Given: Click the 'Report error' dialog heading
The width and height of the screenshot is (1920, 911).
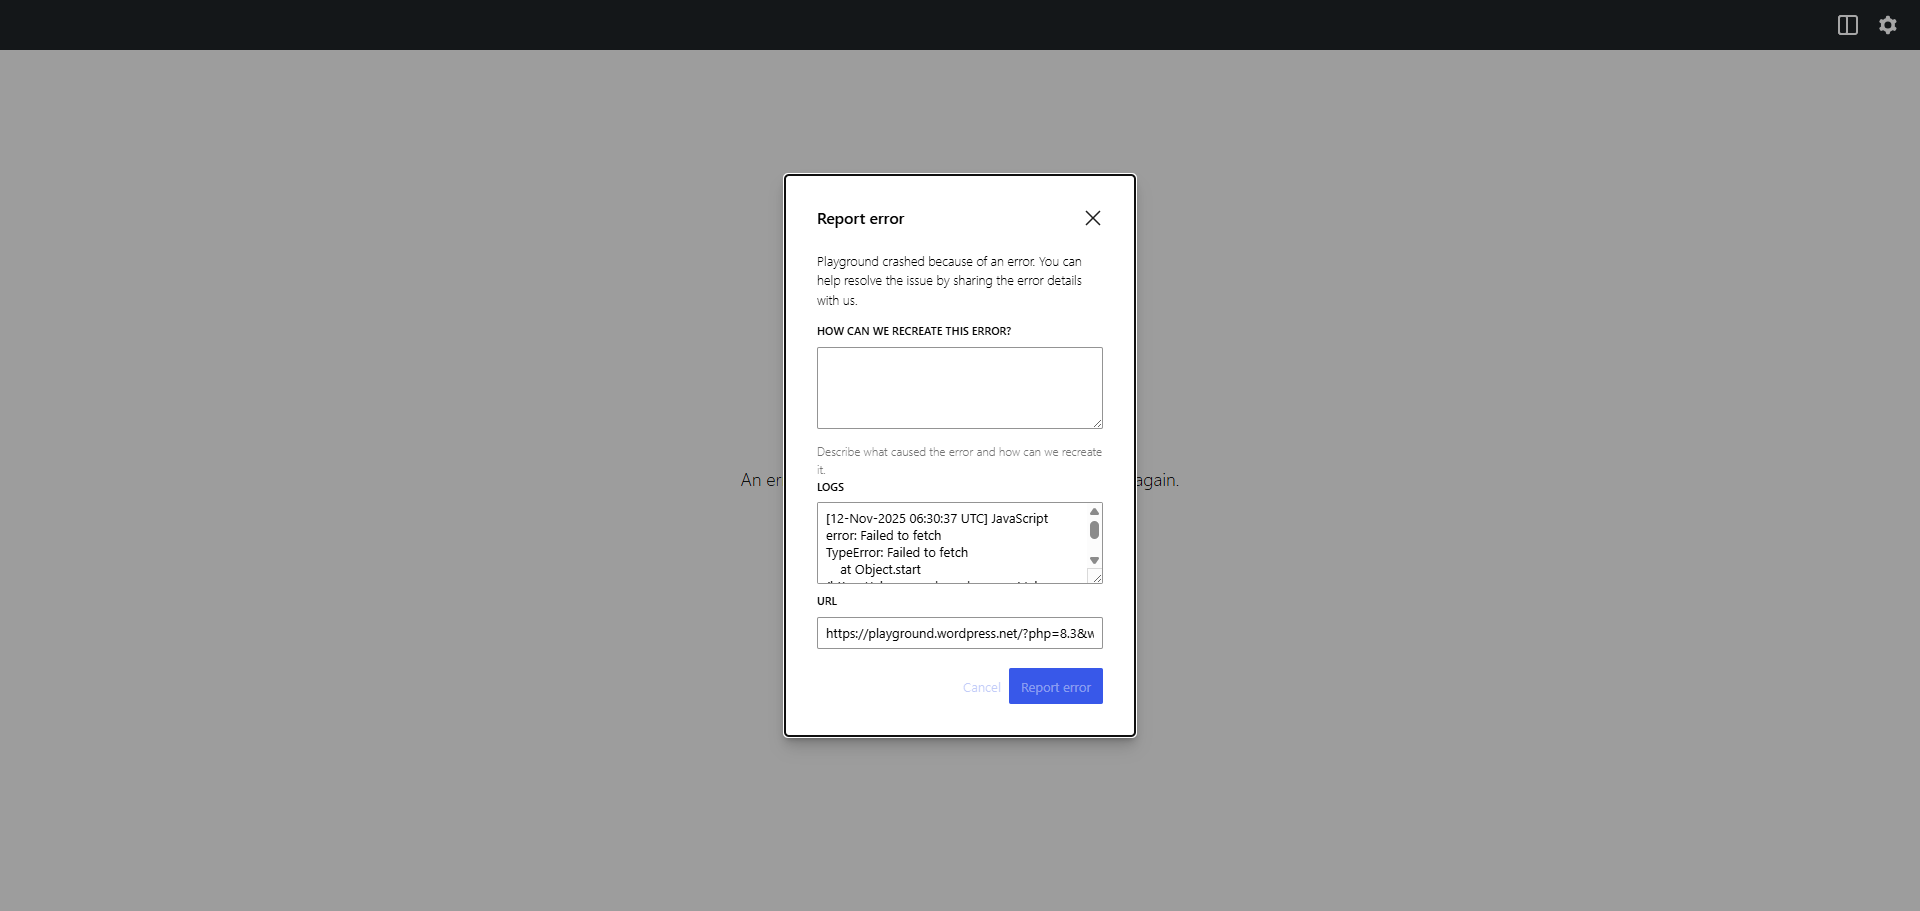Looking at the screenshot, I should (x=860, y=219).
